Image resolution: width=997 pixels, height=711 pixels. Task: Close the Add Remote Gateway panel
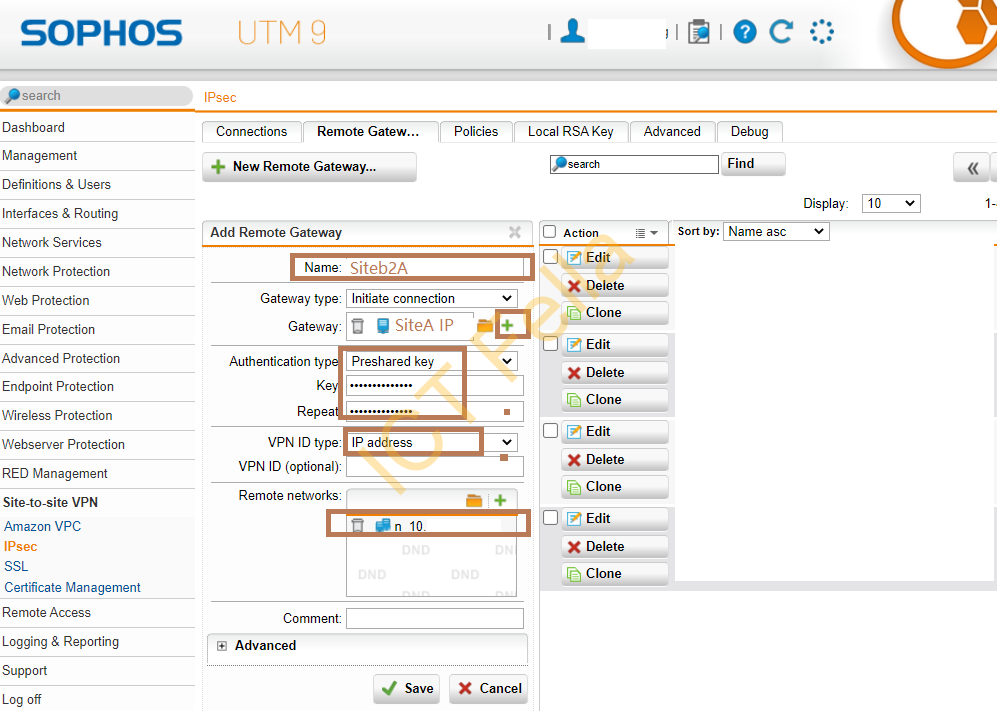click(x=515, y=232)
